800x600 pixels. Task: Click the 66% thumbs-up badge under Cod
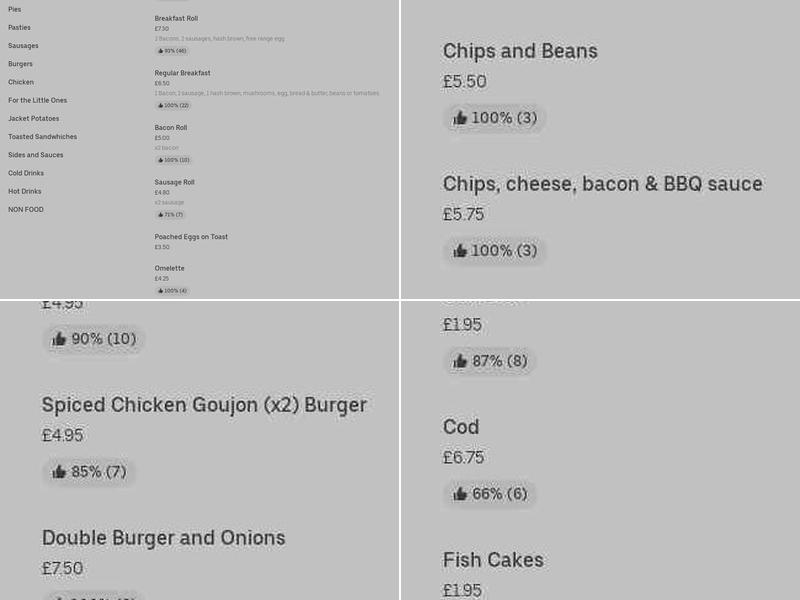490,493
